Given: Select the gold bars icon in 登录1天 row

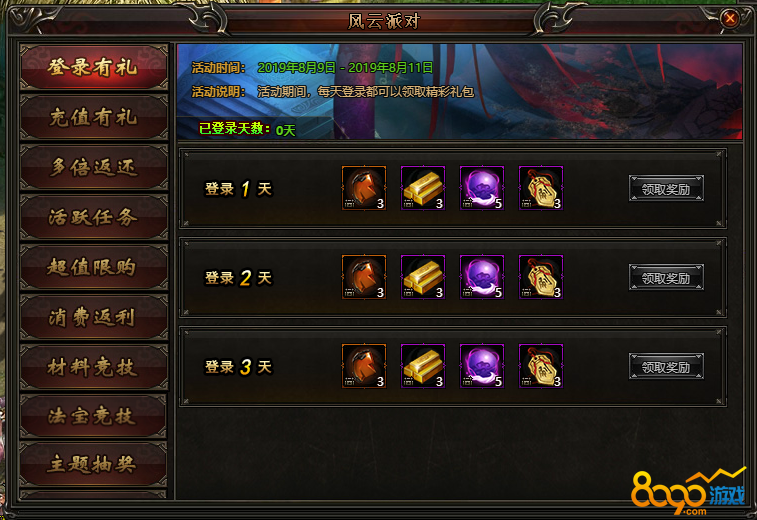Looking at the screenshot, I should coord(423,188).
